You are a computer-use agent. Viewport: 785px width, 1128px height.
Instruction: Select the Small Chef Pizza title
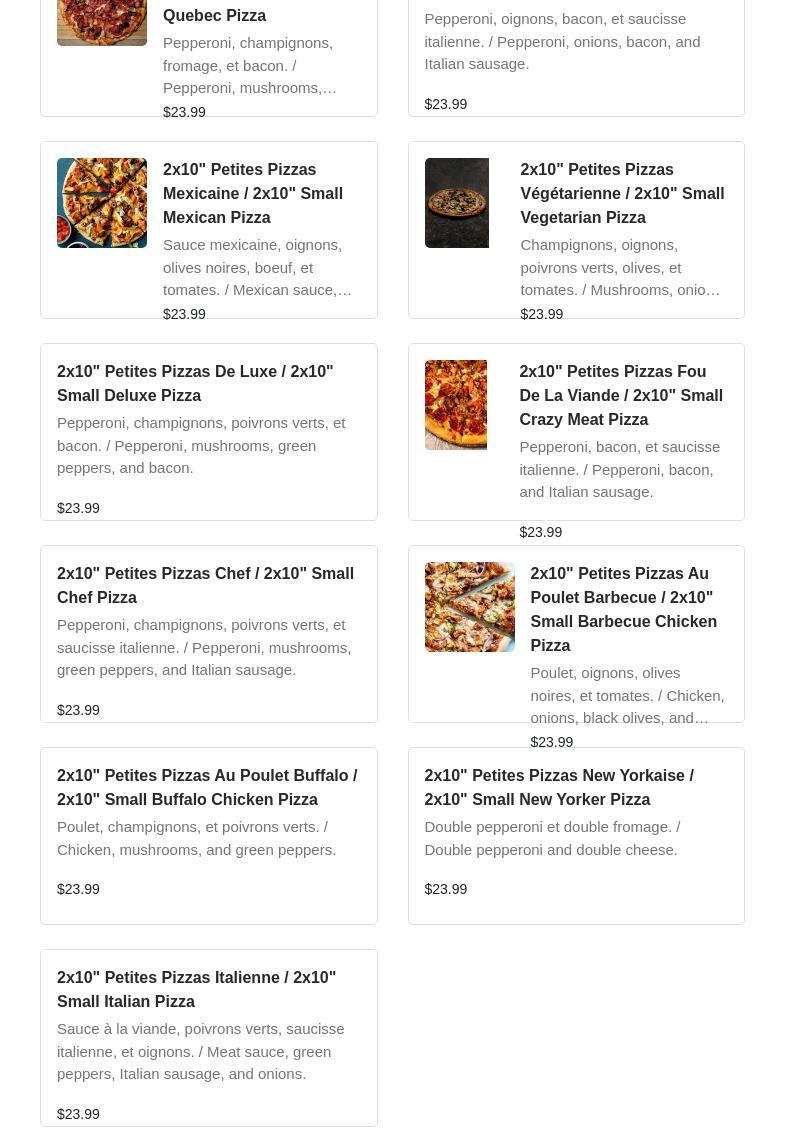[205, 586]
